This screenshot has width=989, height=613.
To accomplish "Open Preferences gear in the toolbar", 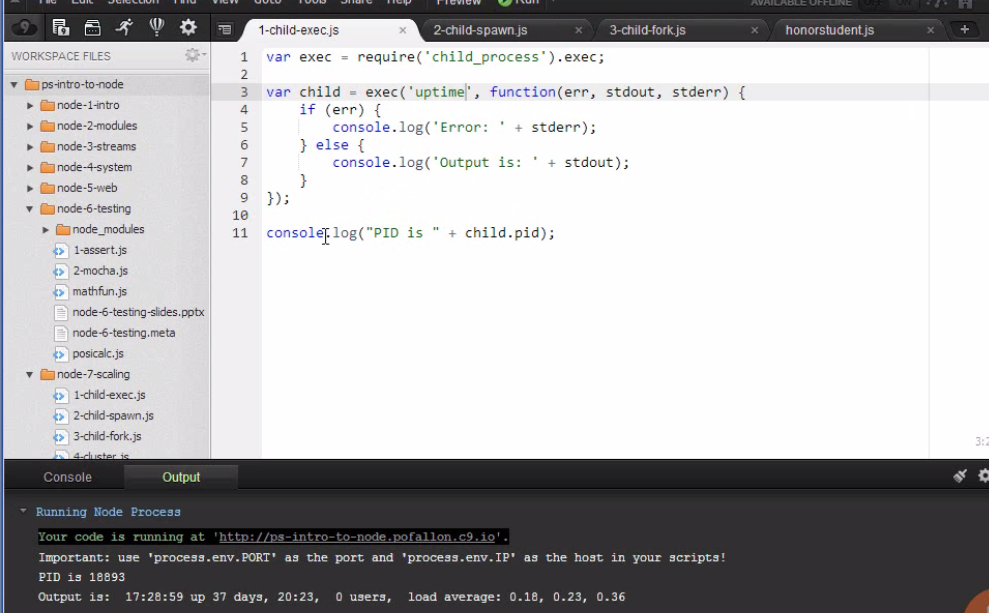I will [x=188, y=27].
